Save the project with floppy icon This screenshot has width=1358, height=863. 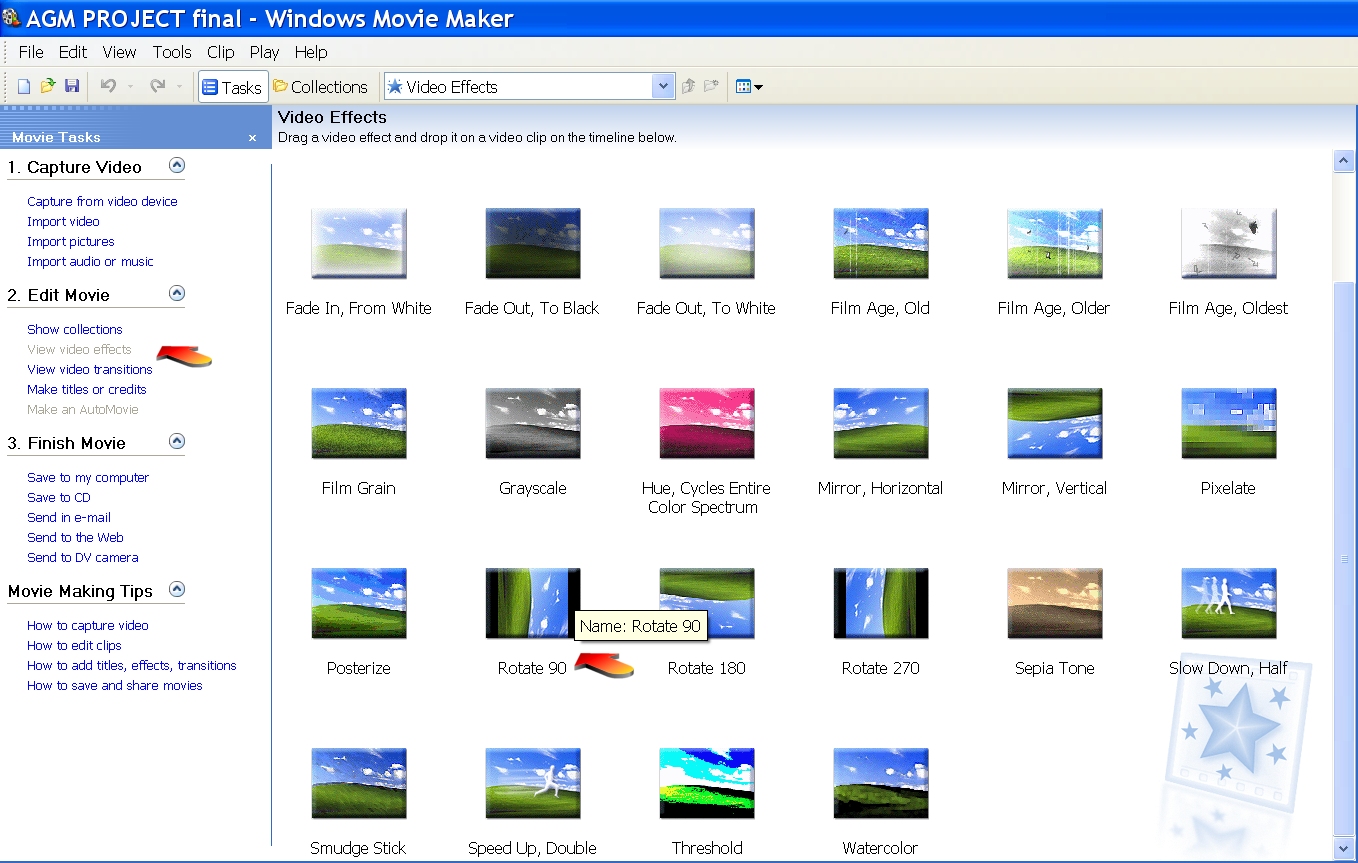coord(72,87)
